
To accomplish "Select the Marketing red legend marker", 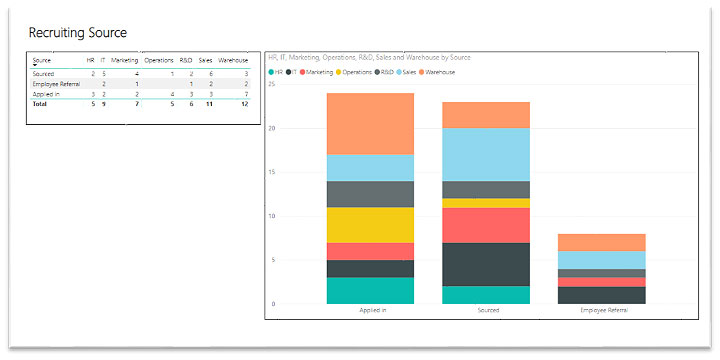I will (303, 72).
